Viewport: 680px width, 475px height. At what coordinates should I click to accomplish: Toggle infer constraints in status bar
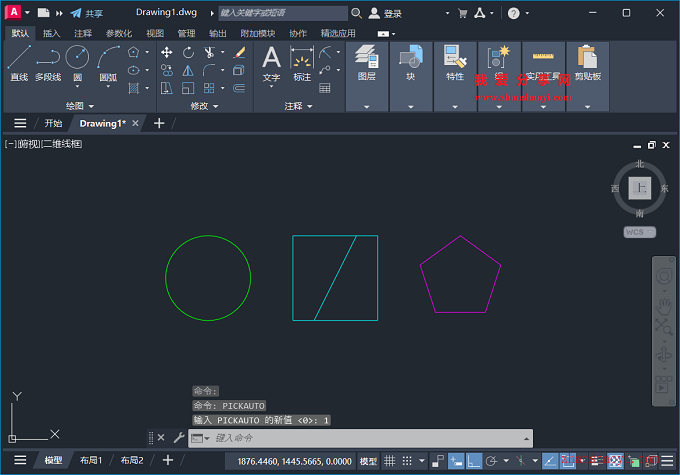438,461
